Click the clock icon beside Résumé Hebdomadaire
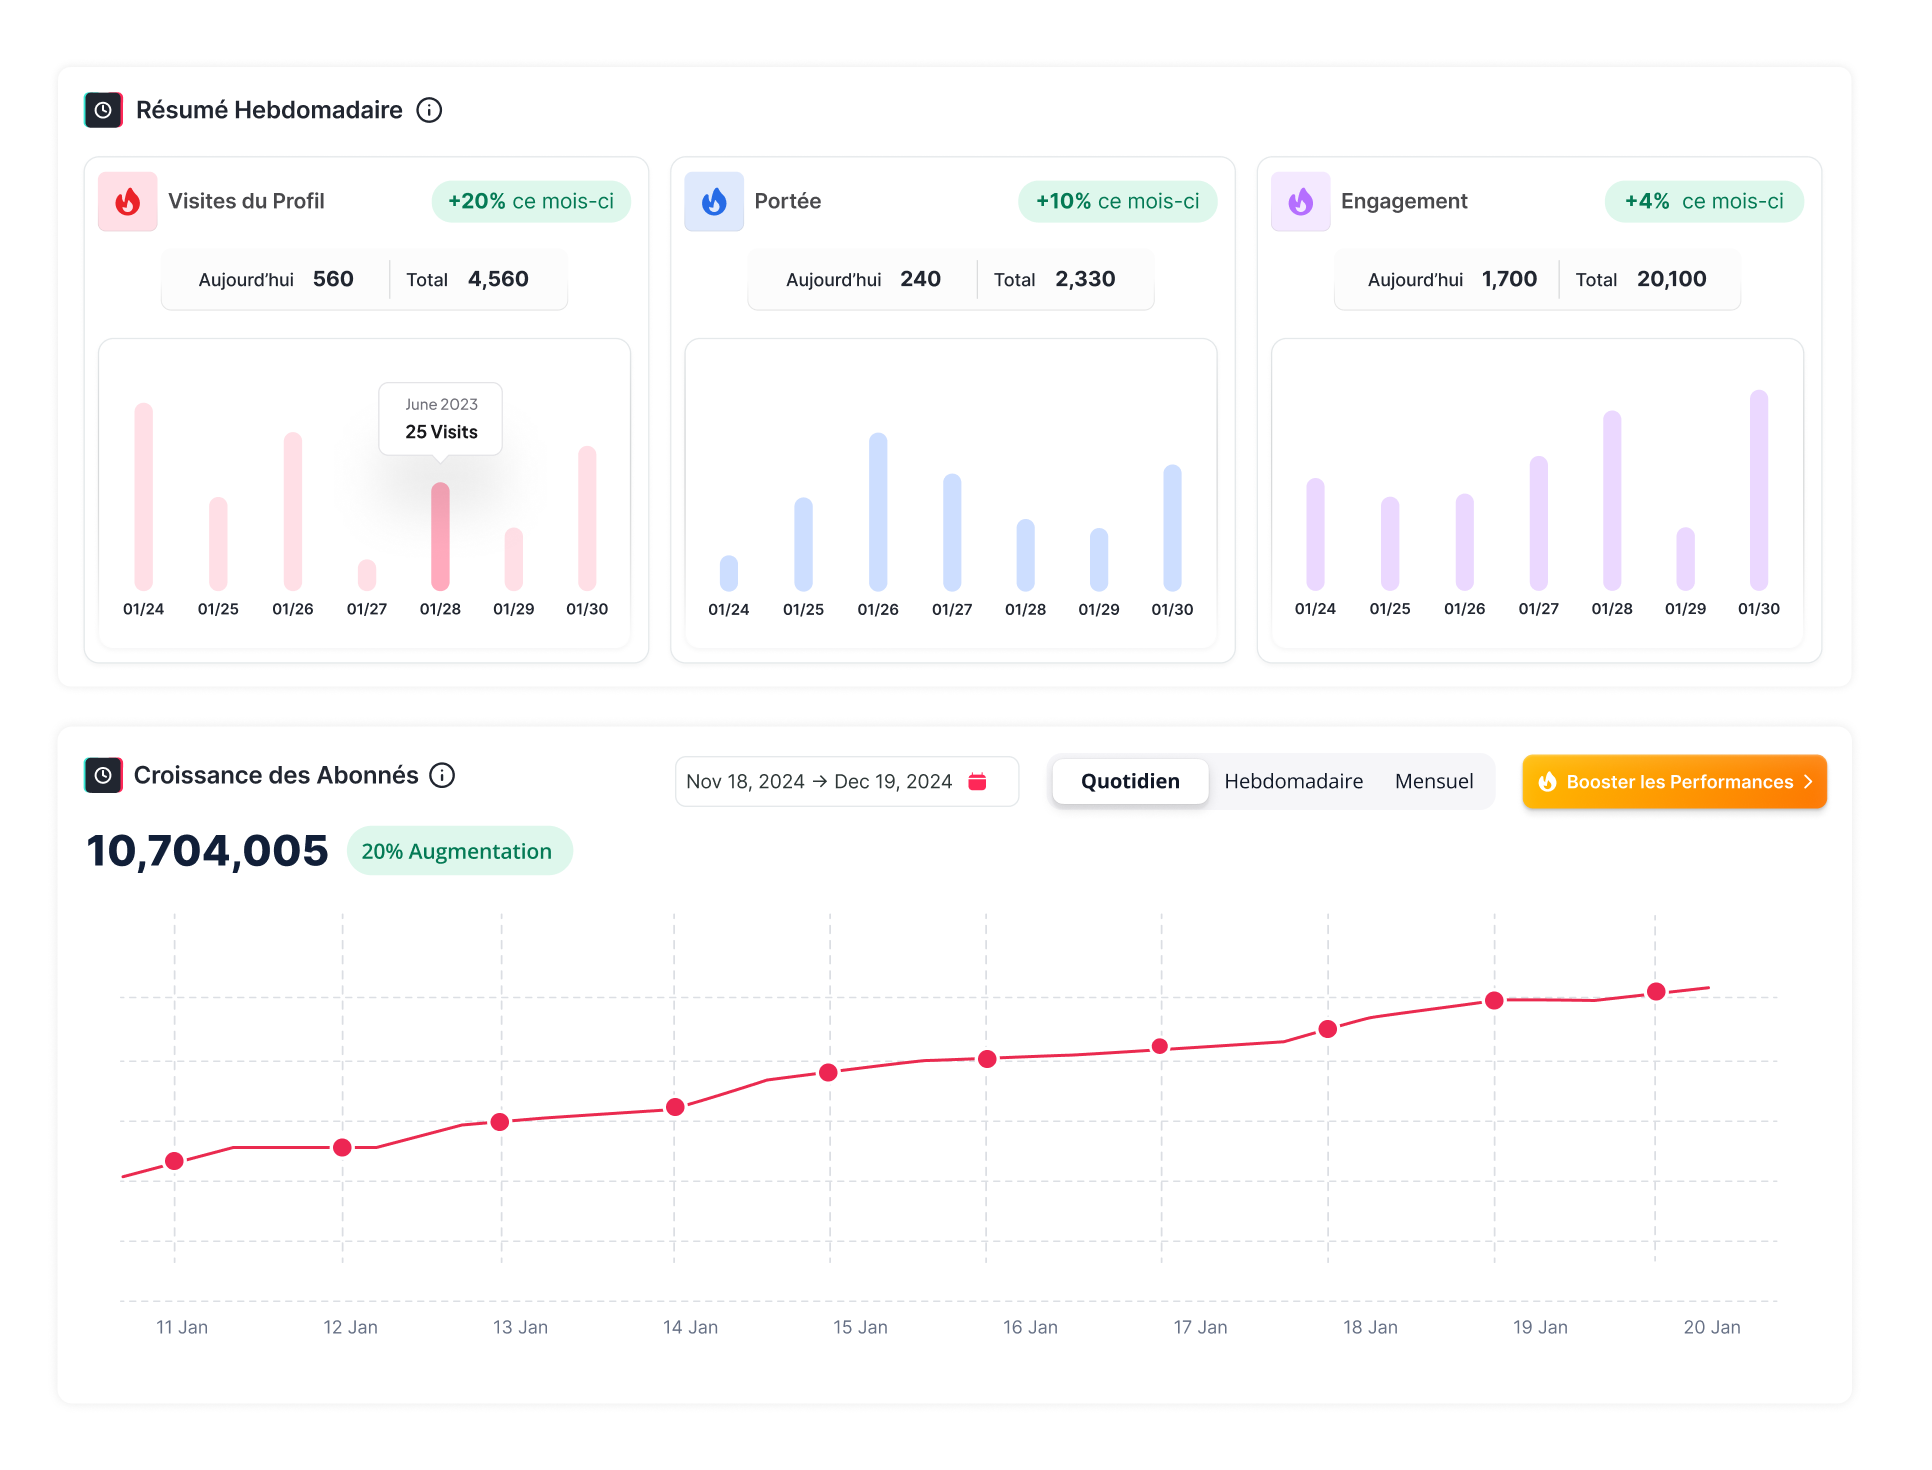This screenshot has width=1932, height=1470. [103, 110]
